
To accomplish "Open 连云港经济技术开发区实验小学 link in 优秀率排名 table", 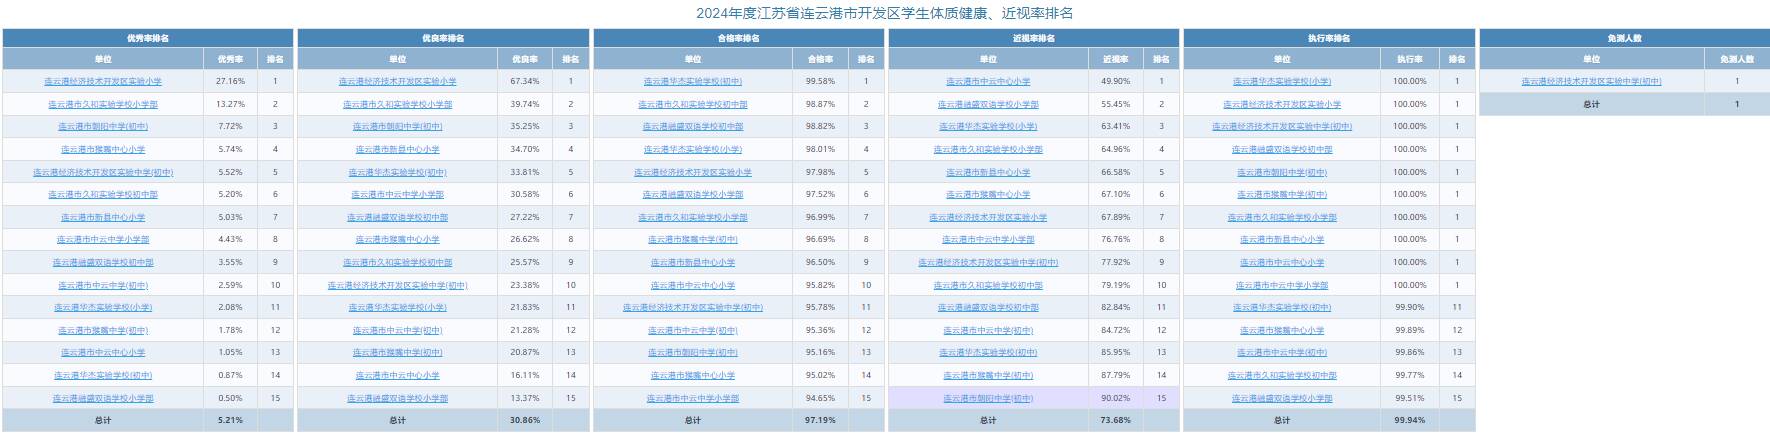I will 103,82.
